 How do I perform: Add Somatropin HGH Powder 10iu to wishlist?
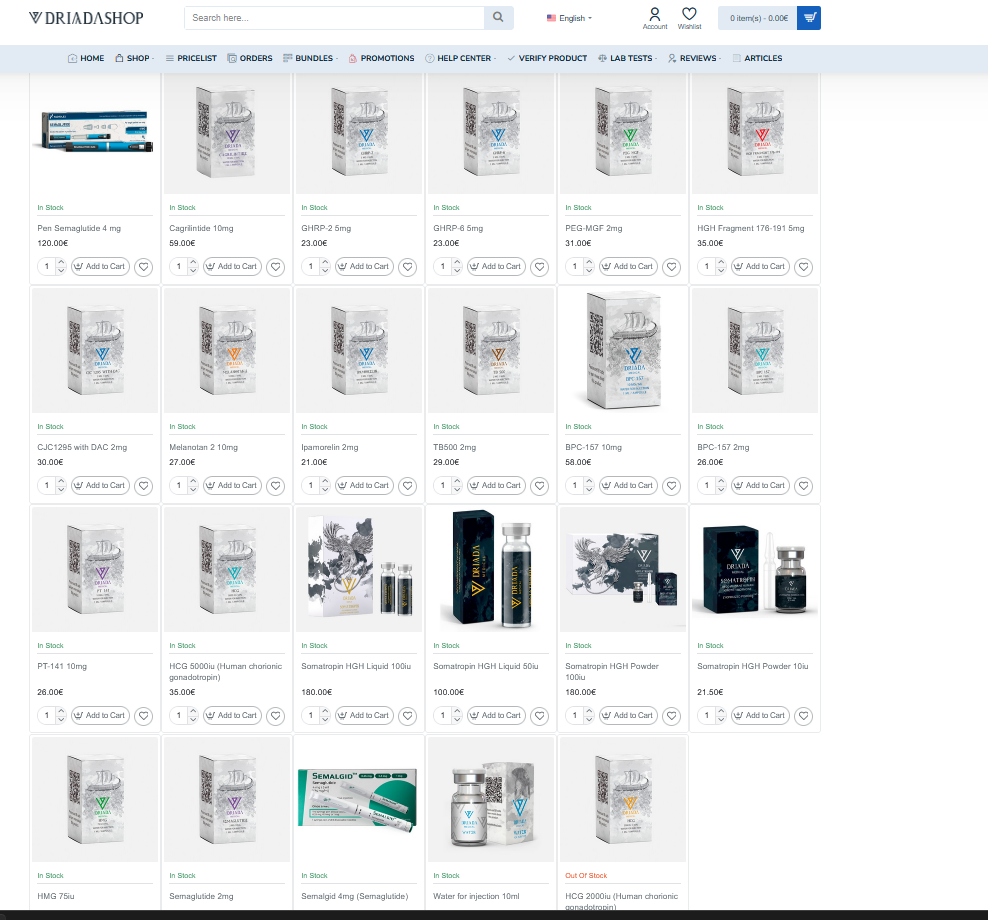(804, 716)
